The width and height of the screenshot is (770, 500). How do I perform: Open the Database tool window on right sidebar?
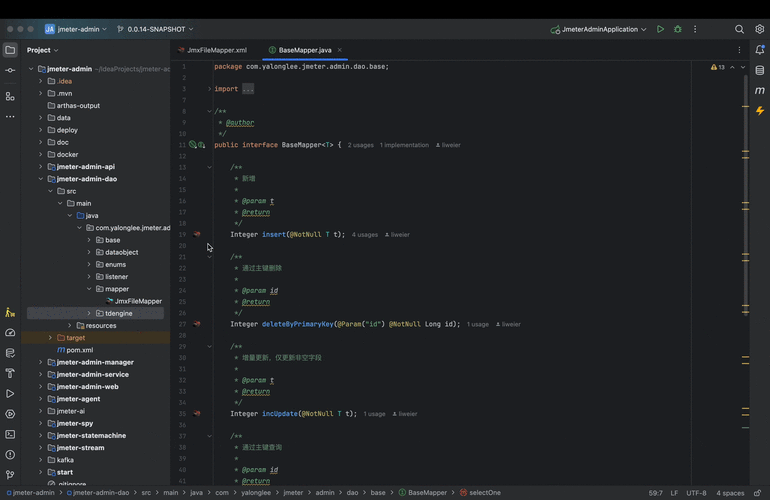(x=760, y=70)
